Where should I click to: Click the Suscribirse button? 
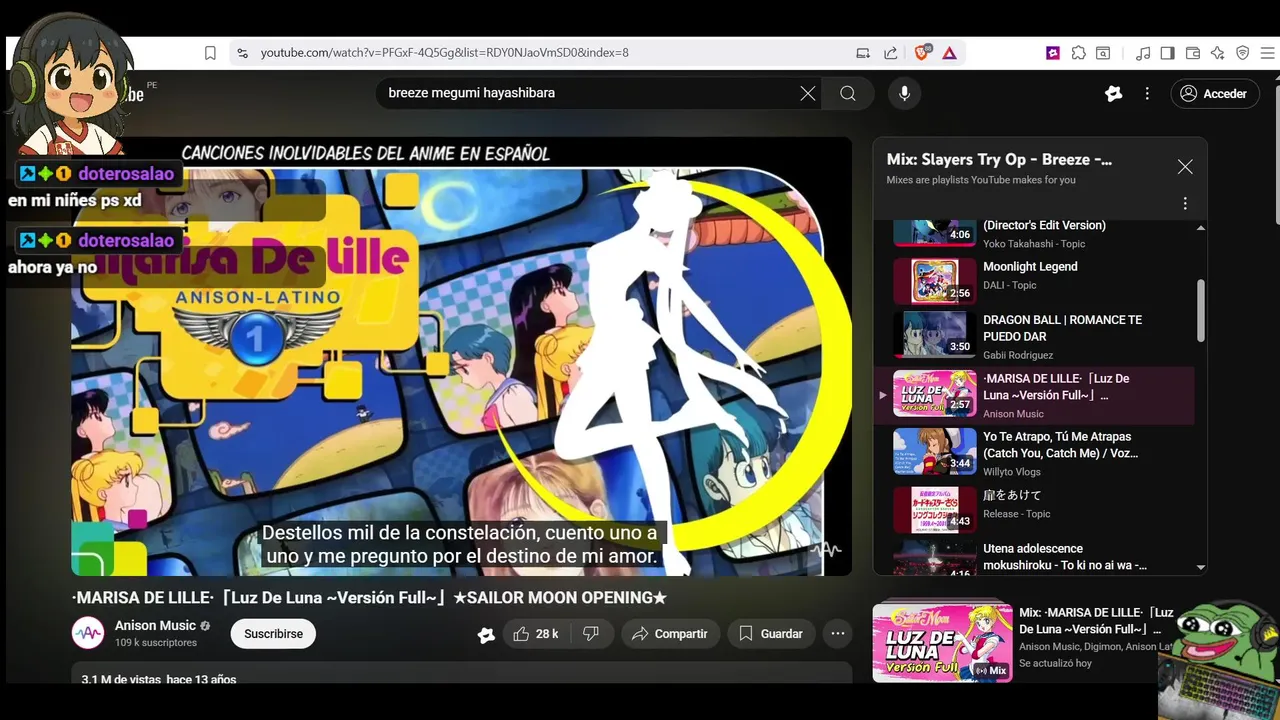273,634
